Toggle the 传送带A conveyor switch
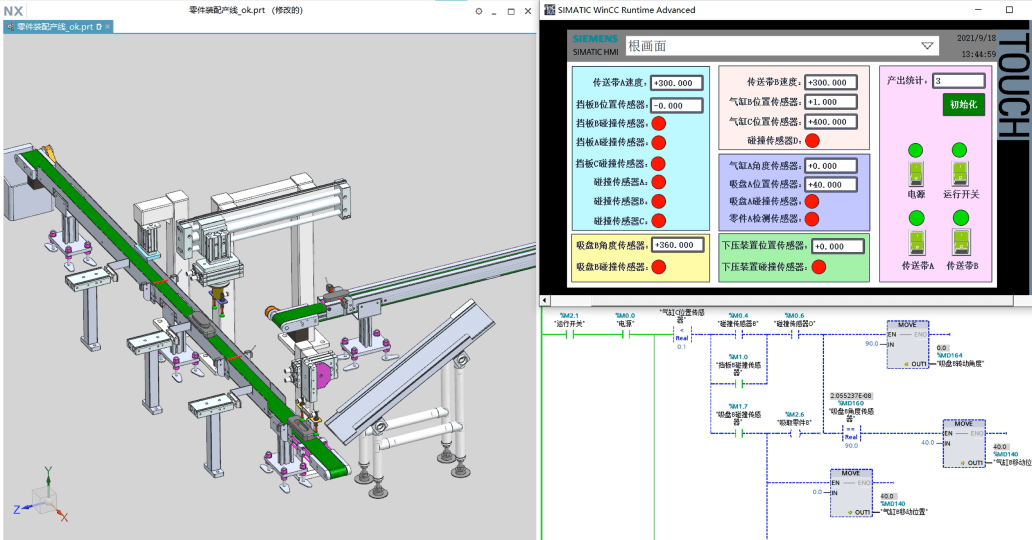 pos(917,243)
